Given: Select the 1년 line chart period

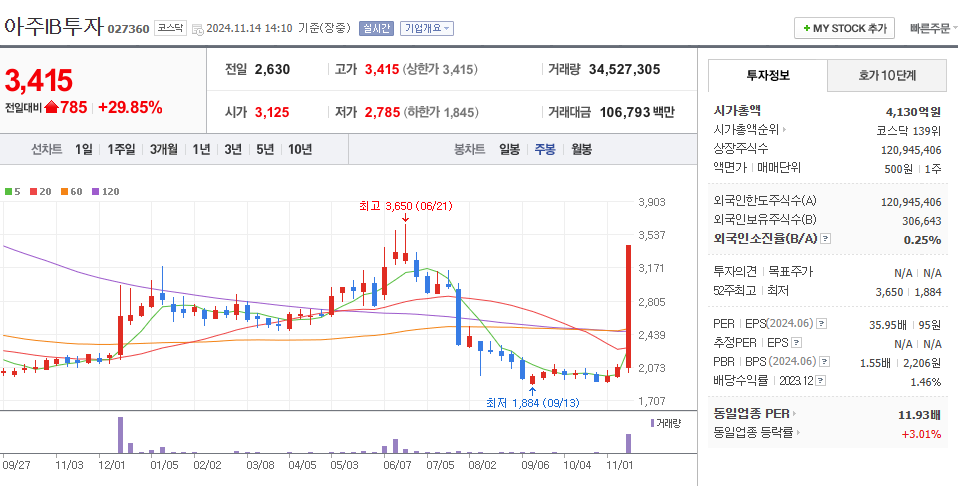Looking at the screenshot, I should [201, 149].
